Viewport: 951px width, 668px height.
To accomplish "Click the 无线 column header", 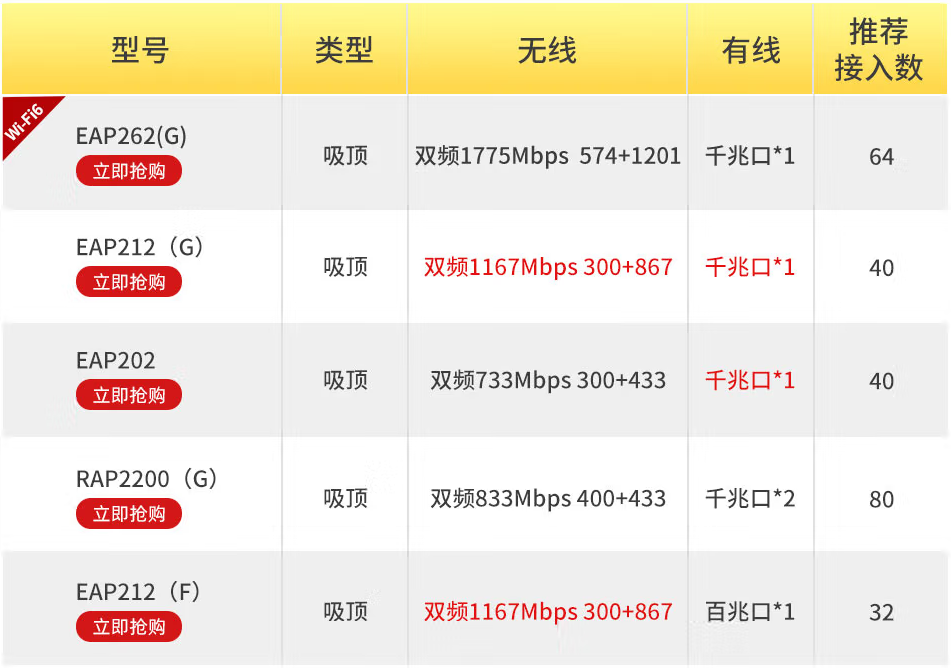I will click(547, 50).
